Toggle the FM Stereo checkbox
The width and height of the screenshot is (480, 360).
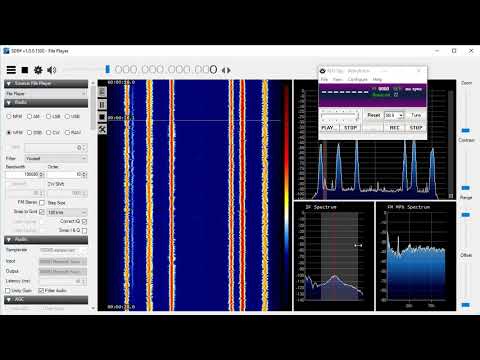coord(42,202)
